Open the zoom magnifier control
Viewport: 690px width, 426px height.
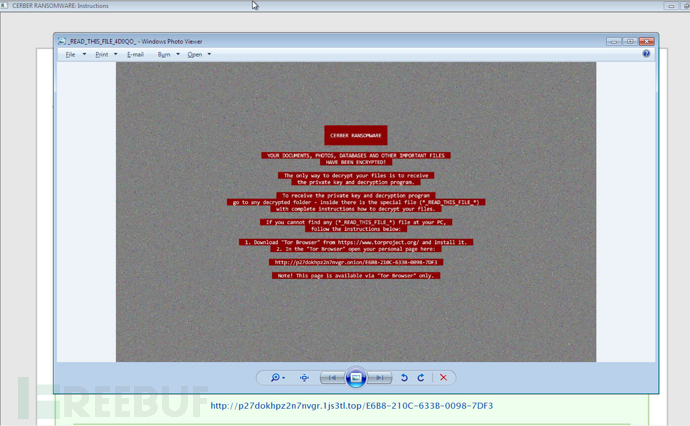277,378
